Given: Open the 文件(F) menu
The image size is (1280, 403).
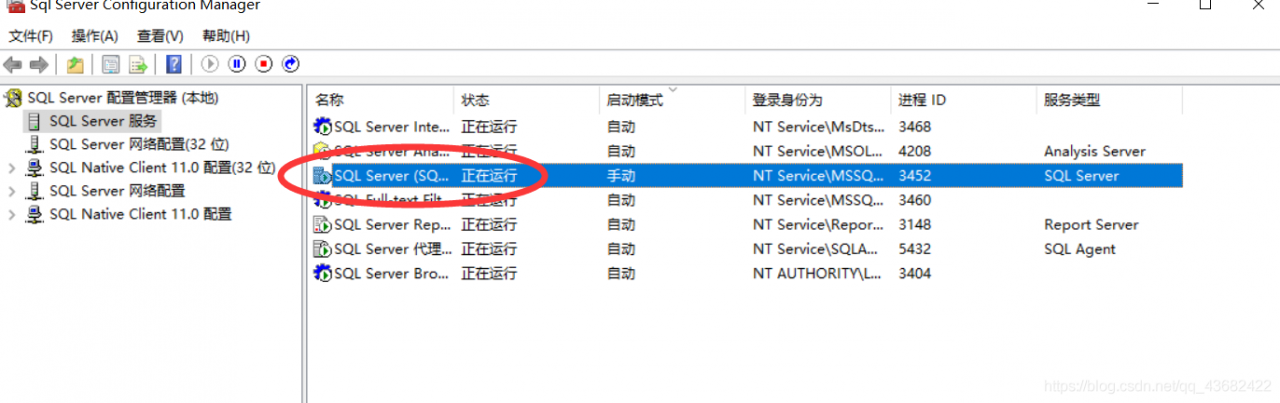Looking at the screenshot, I should click(x=30, y=36).
